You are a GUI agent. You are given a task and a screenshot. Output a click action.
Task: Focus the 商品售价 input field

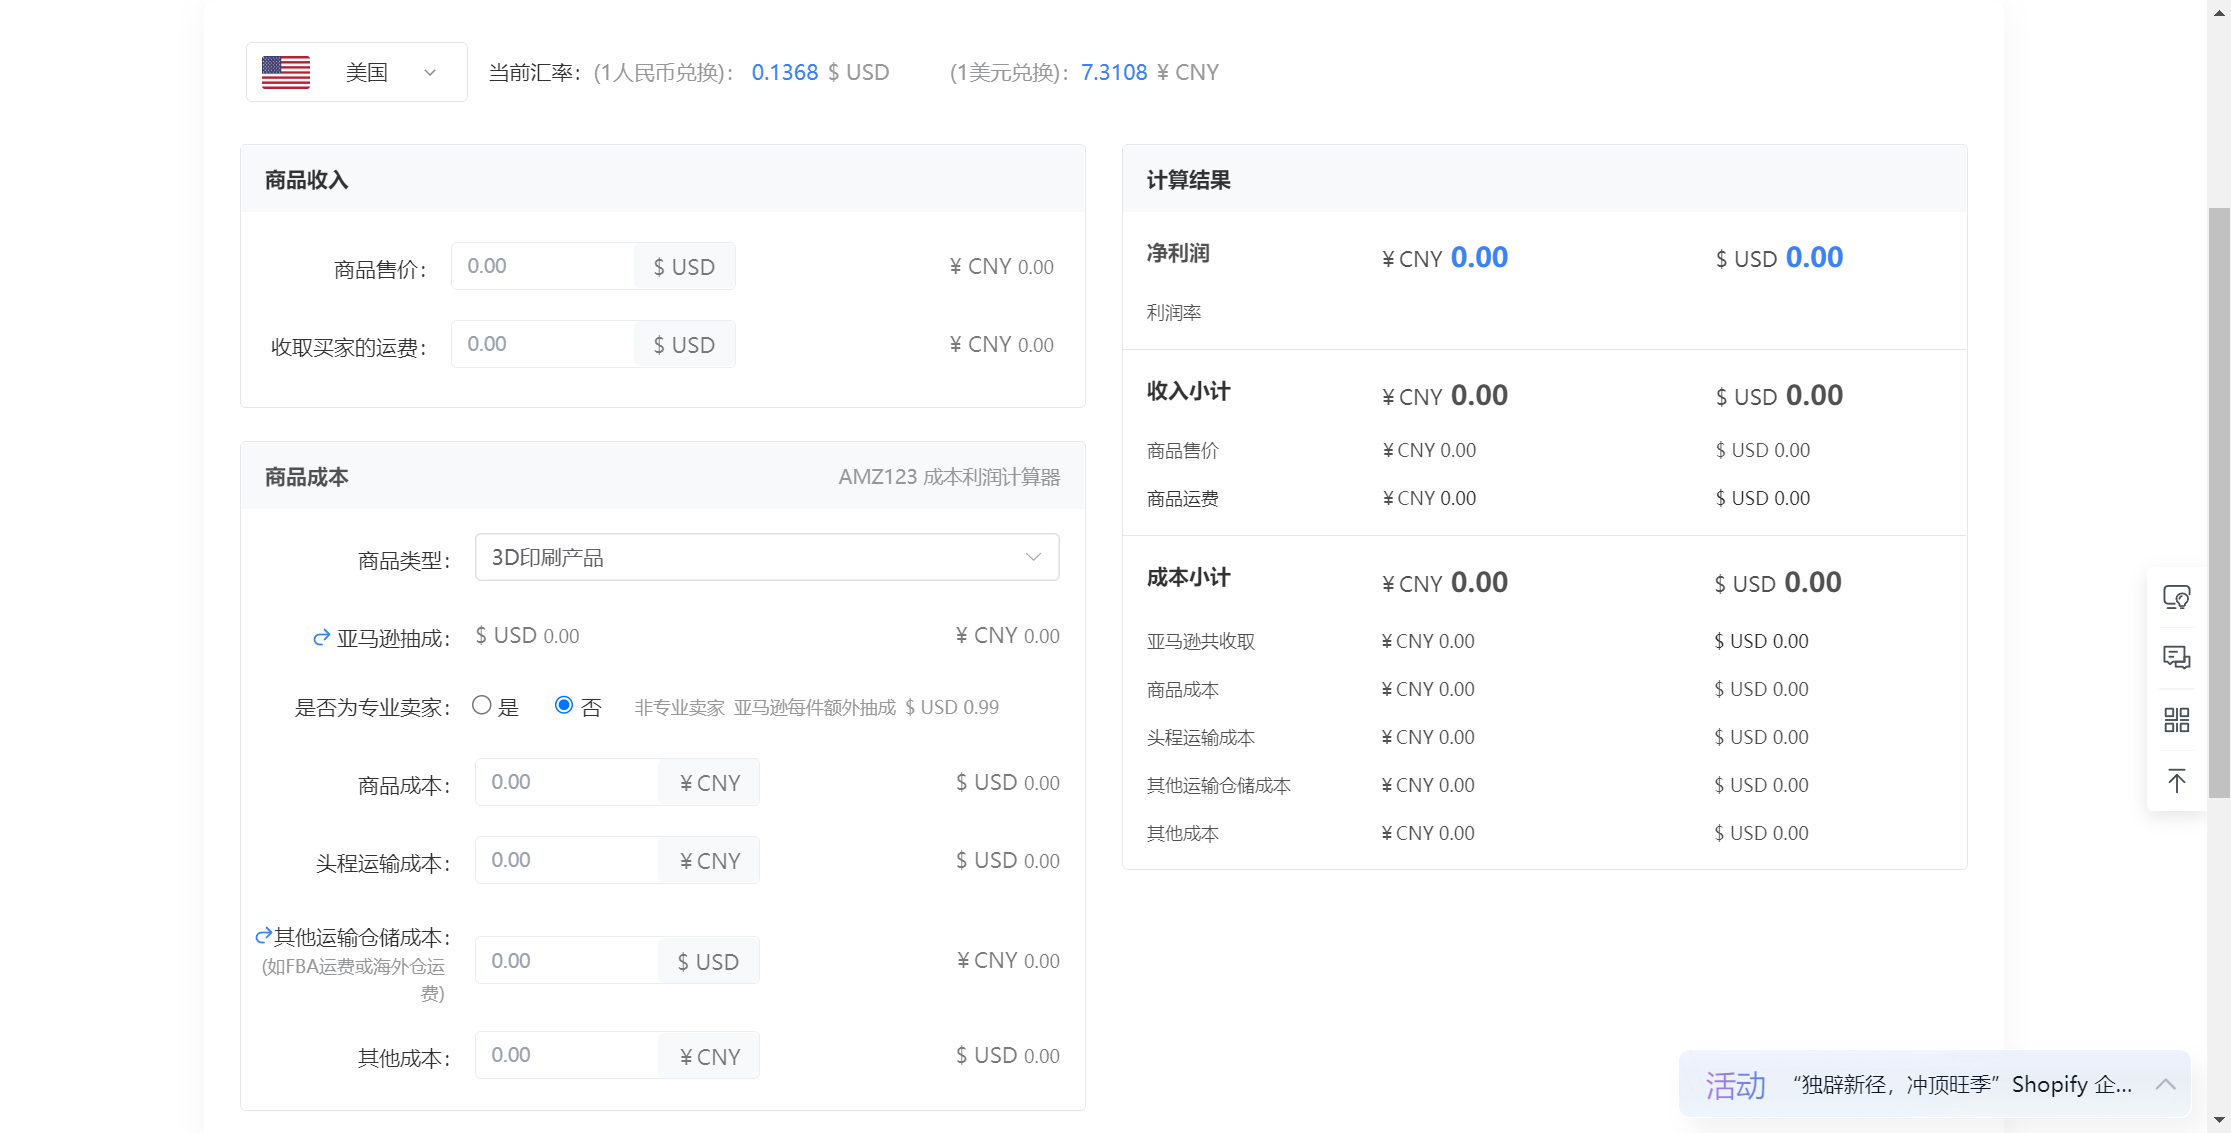(543, 266)
